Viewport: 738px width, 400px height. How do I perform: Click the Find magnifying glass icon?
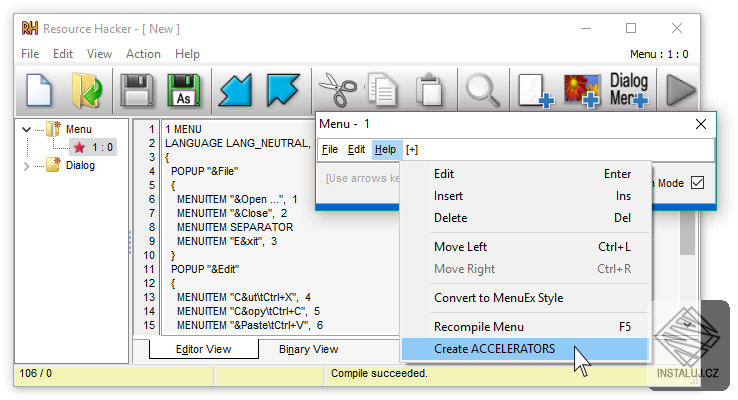pos(482,90)
